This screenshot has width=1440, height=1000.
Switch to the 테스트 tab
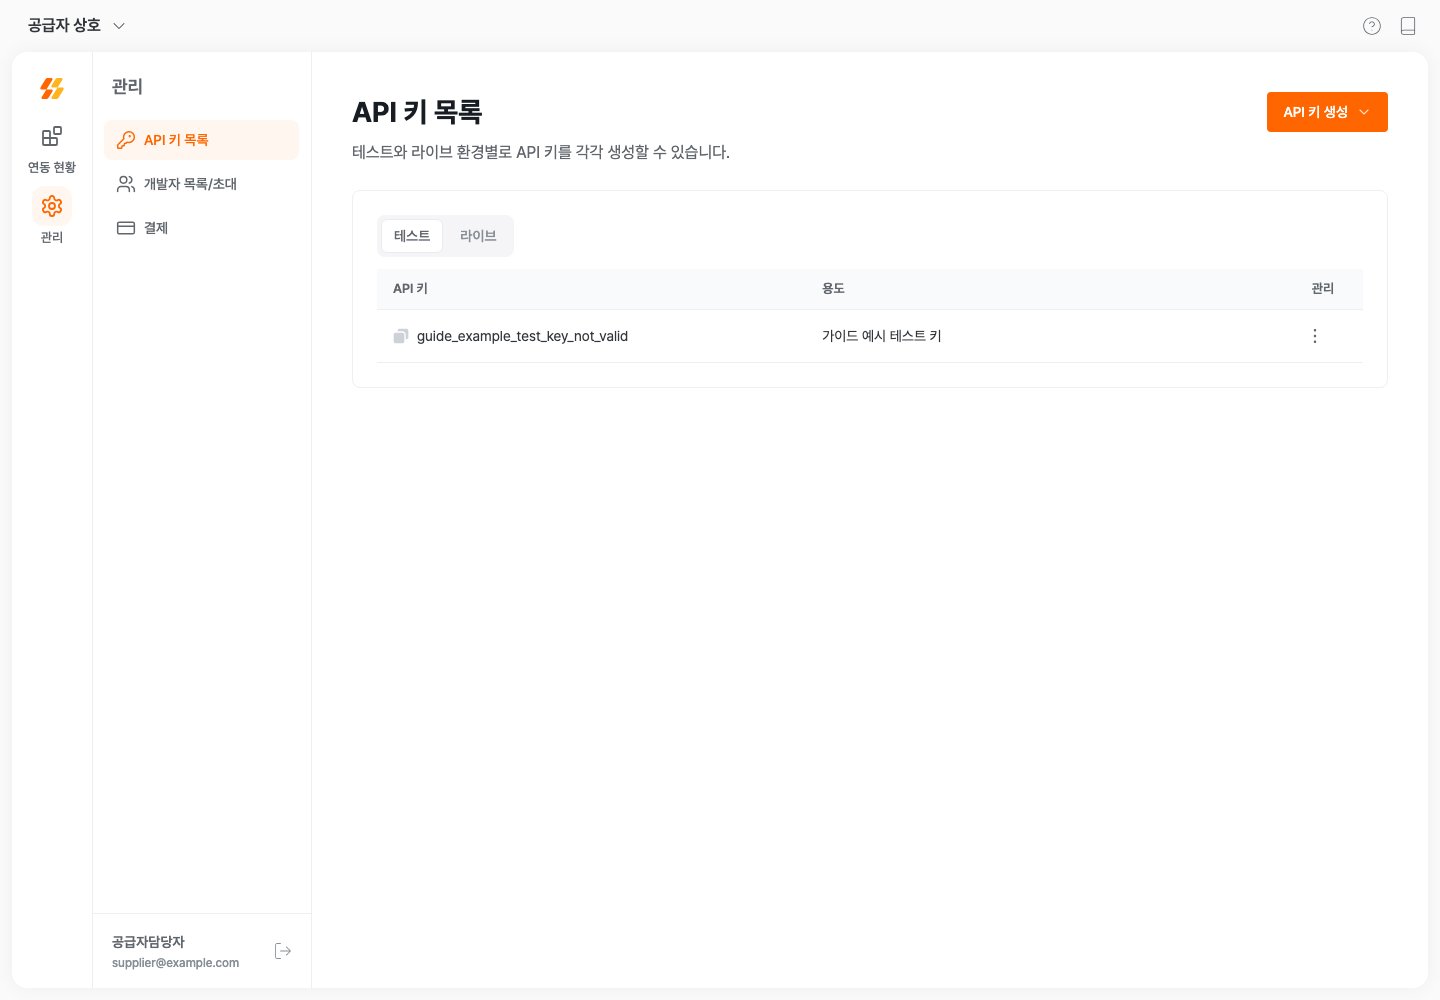[x=412, y=236]
